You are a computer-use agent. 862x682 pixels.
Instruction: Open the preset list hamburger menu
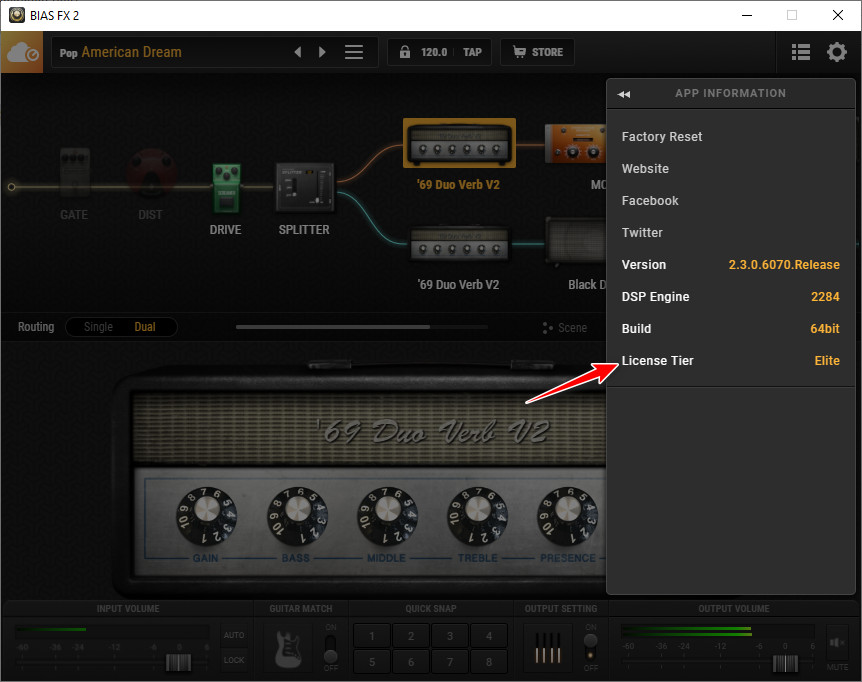tap(353, 52)
